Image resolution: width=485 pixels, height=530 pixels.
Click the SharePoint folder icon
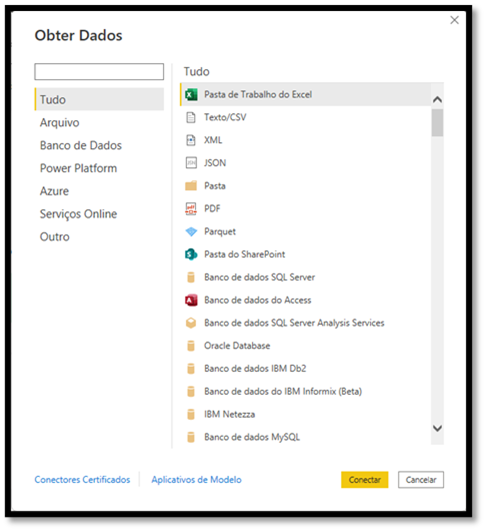[x=191, y=254]
